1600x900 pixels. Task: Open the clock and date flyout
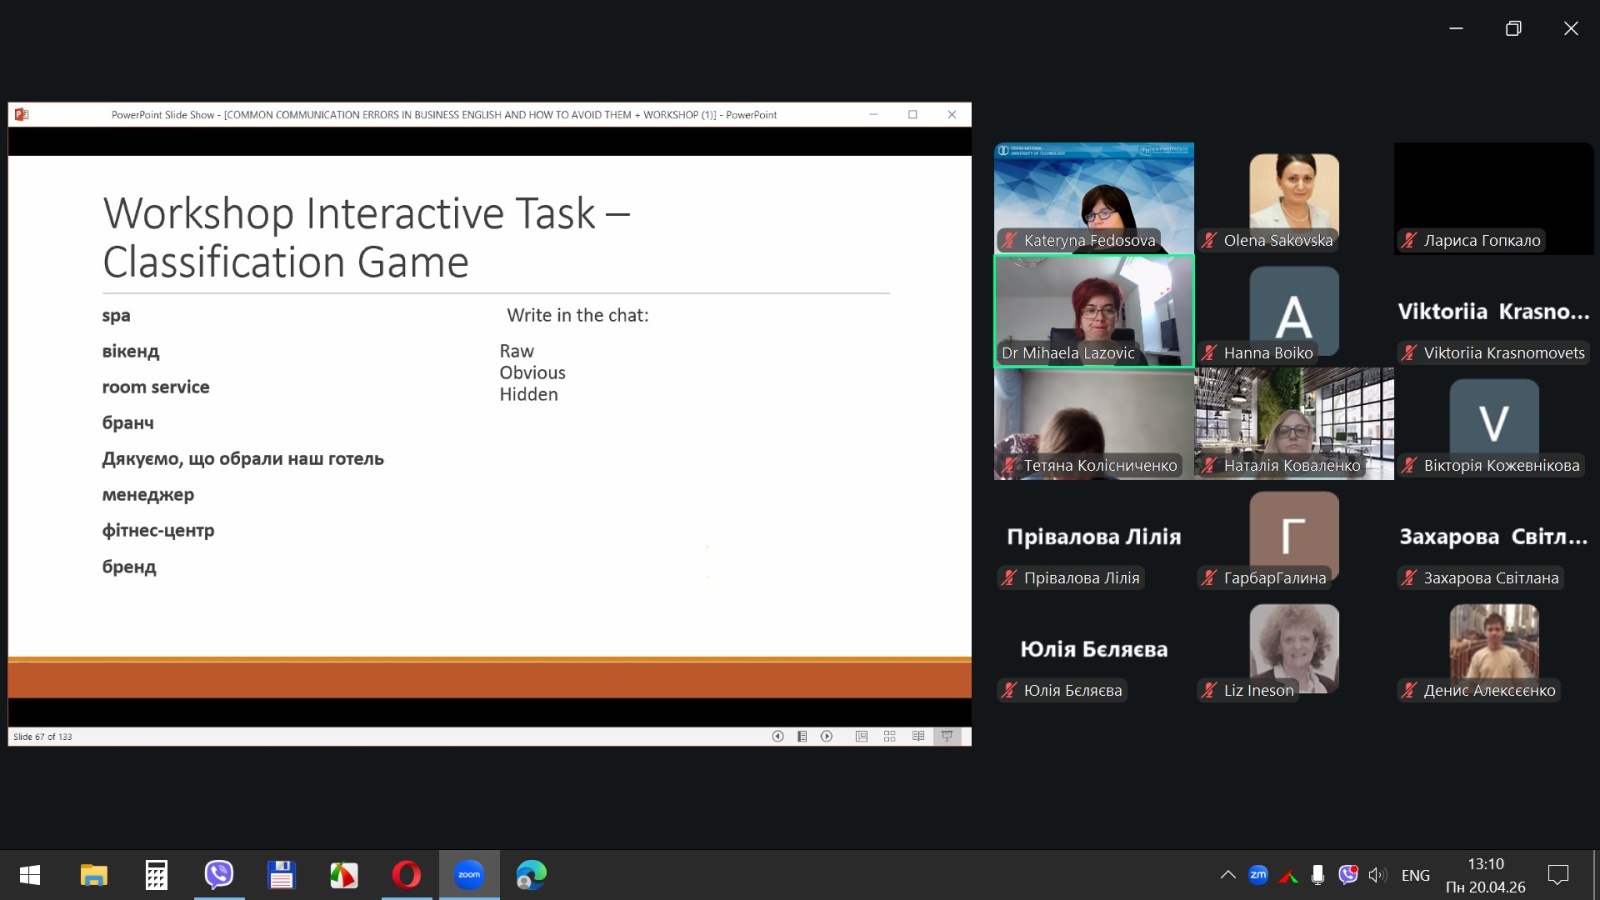(x=1485, y=875)
